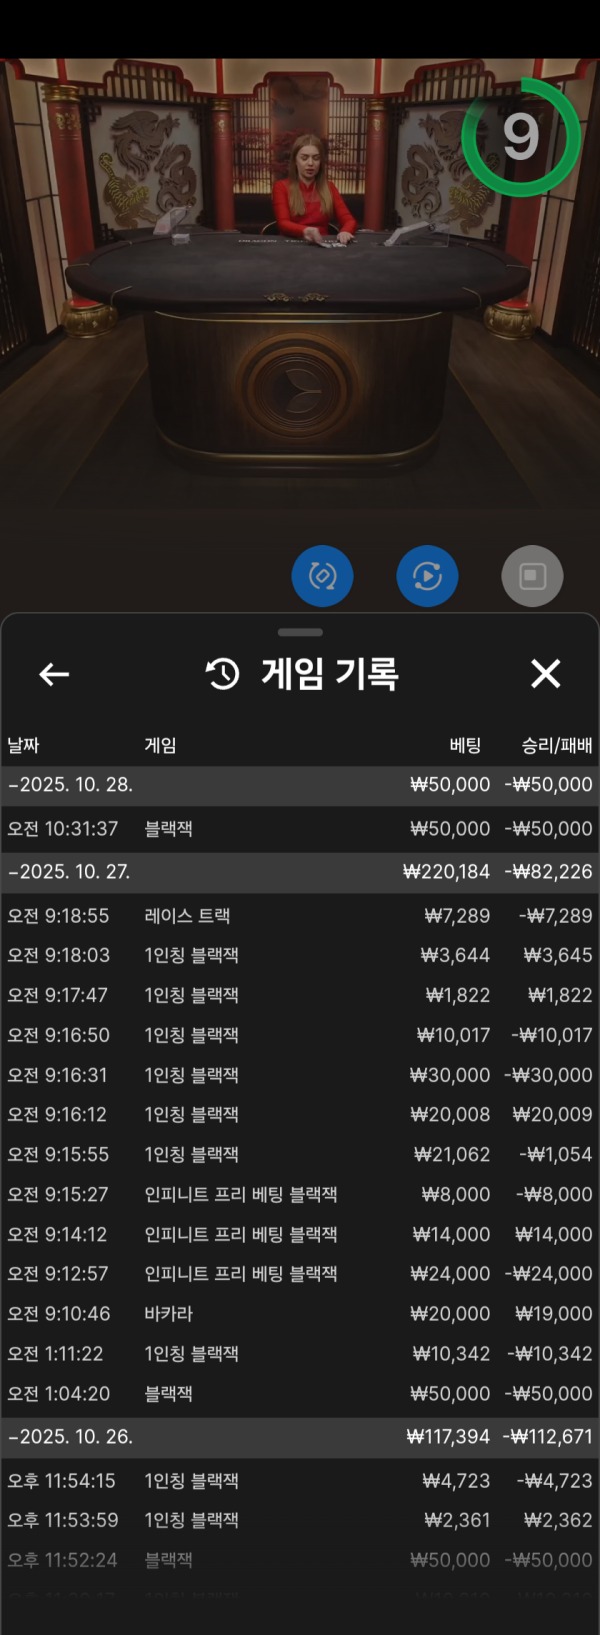Open the 오전 9:15:55 1인칭 블랙잭 record
The width and height of the screenshot is (600, 1635).
[x=300, y=1155]
